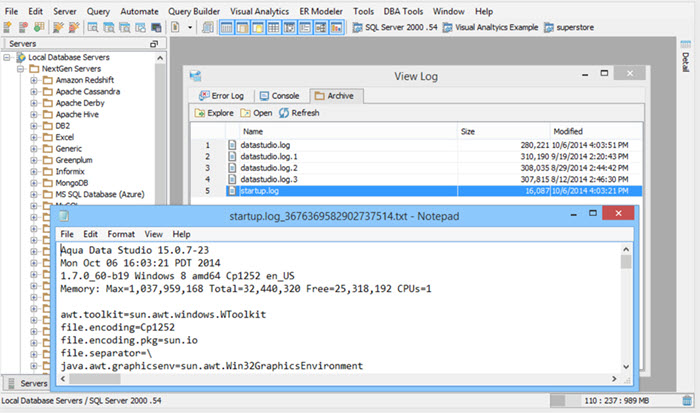Open the Detail side panel tab

click(686, 57)
